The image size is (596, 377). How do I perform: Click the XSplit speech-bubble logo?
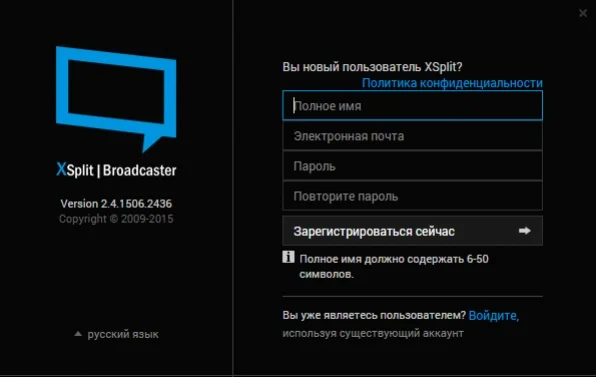coord(116,99)
